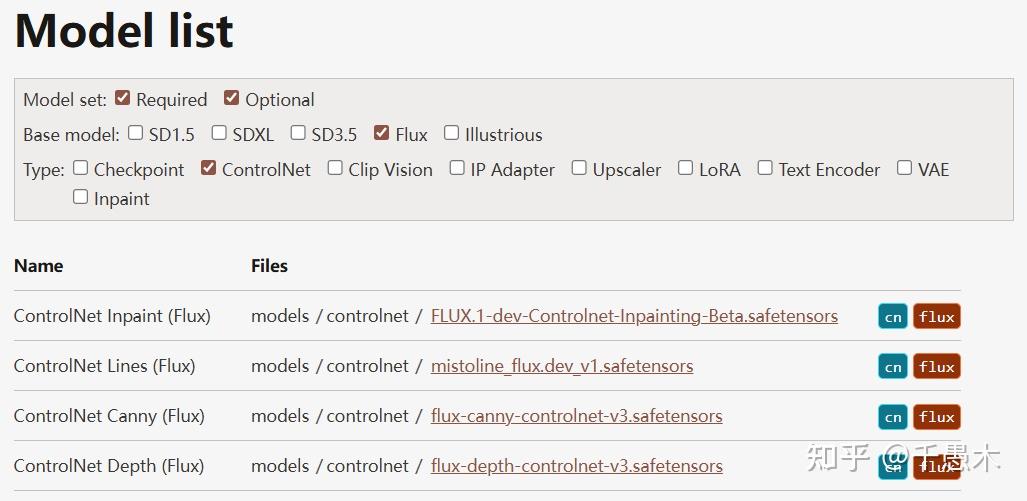Image resolution: width=1027 pixels, height=501 pixels.
Task: Click the flux tag on ControlNet Canny row
Action: point(936,417)
